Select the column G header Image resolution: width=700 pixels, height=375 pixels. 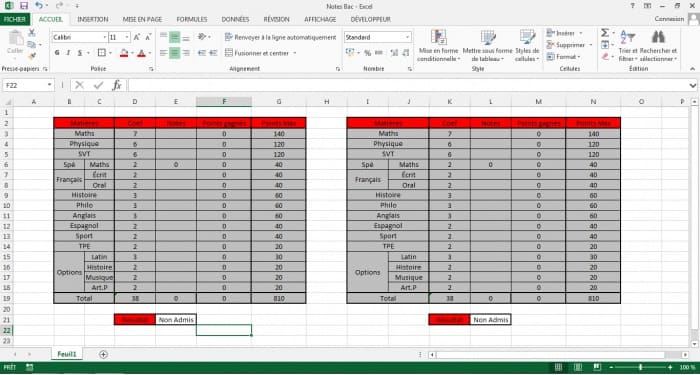279,102
